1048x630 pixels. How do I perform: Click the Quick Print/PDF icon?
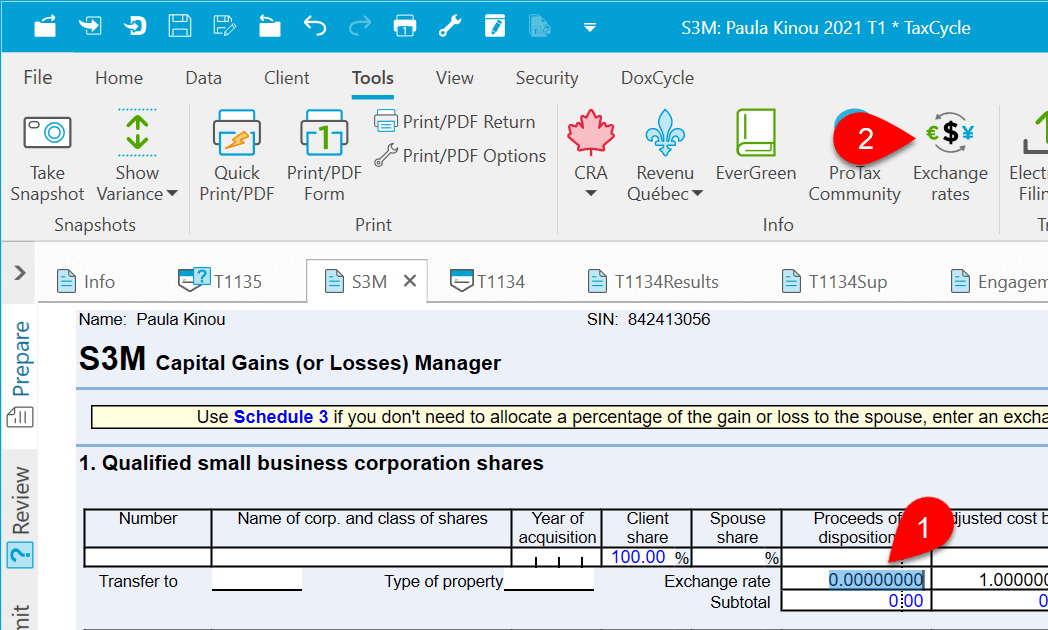point(237,132)
